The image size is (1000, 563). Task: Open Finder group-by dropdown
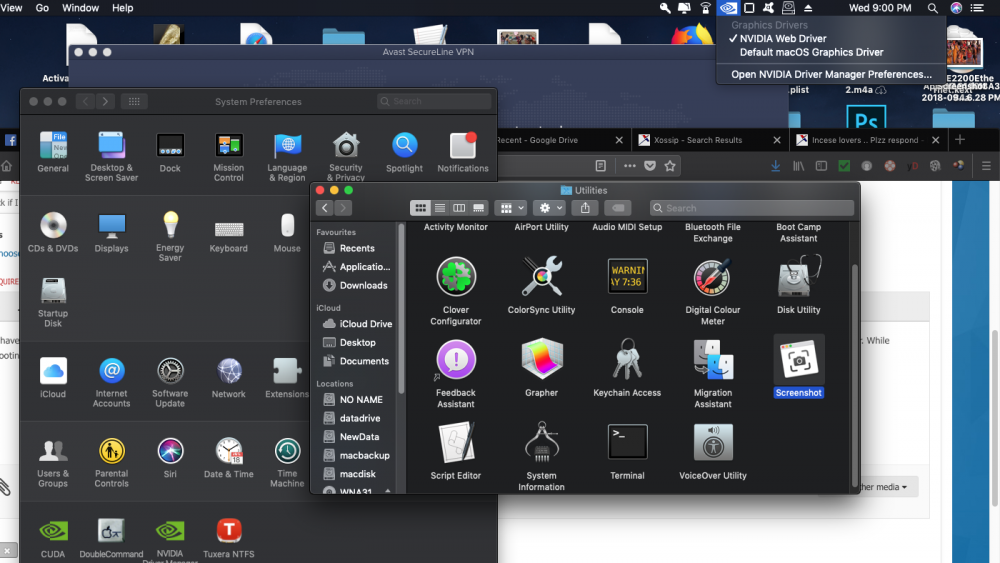point(511,208)
